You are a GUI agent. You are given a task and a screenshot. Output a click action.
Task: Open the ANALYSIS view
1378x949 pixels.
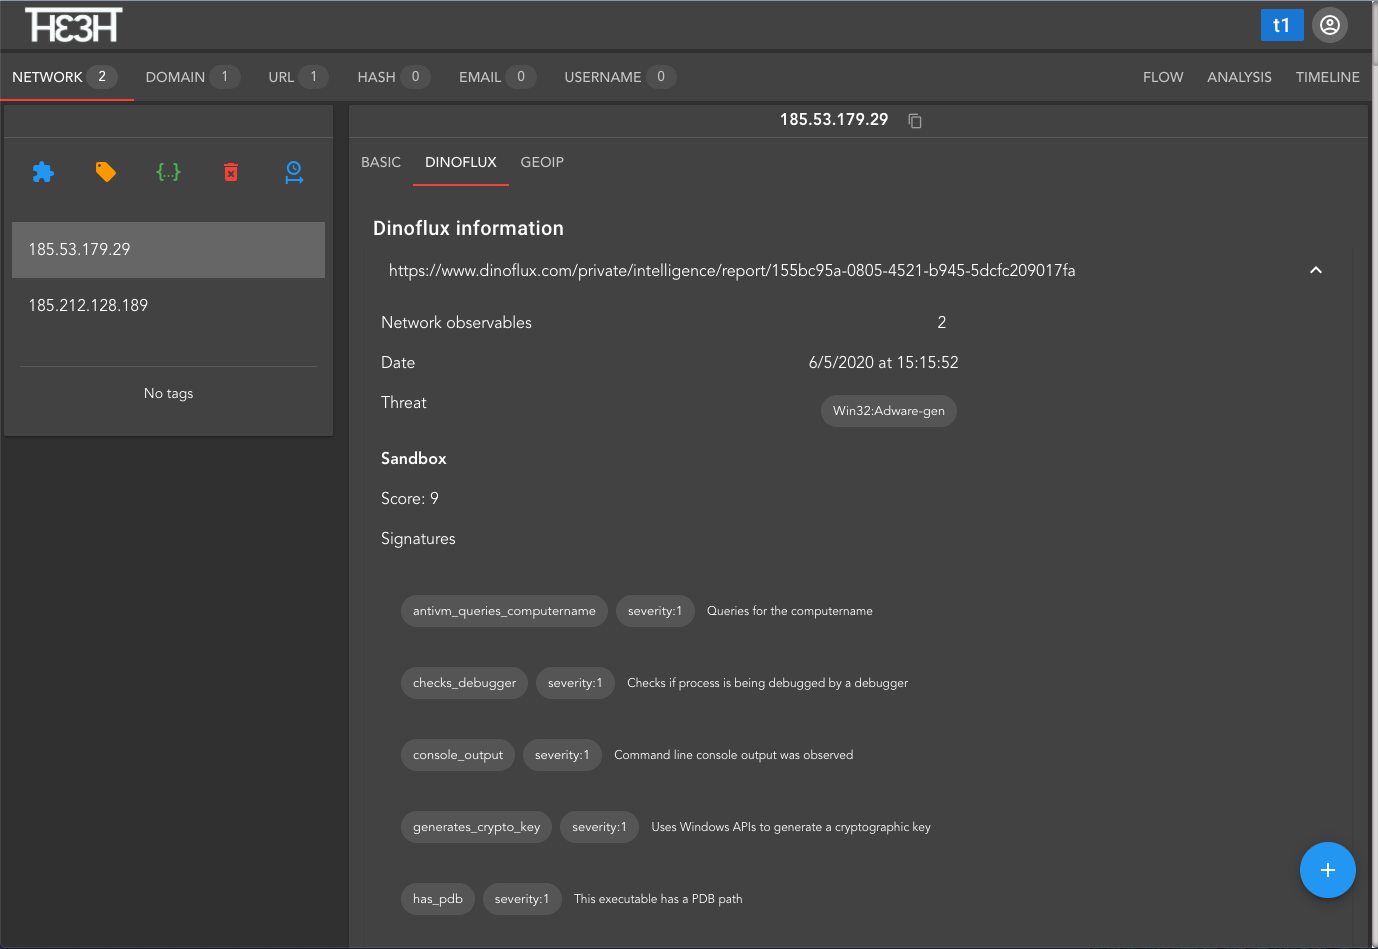point(1239,77)
